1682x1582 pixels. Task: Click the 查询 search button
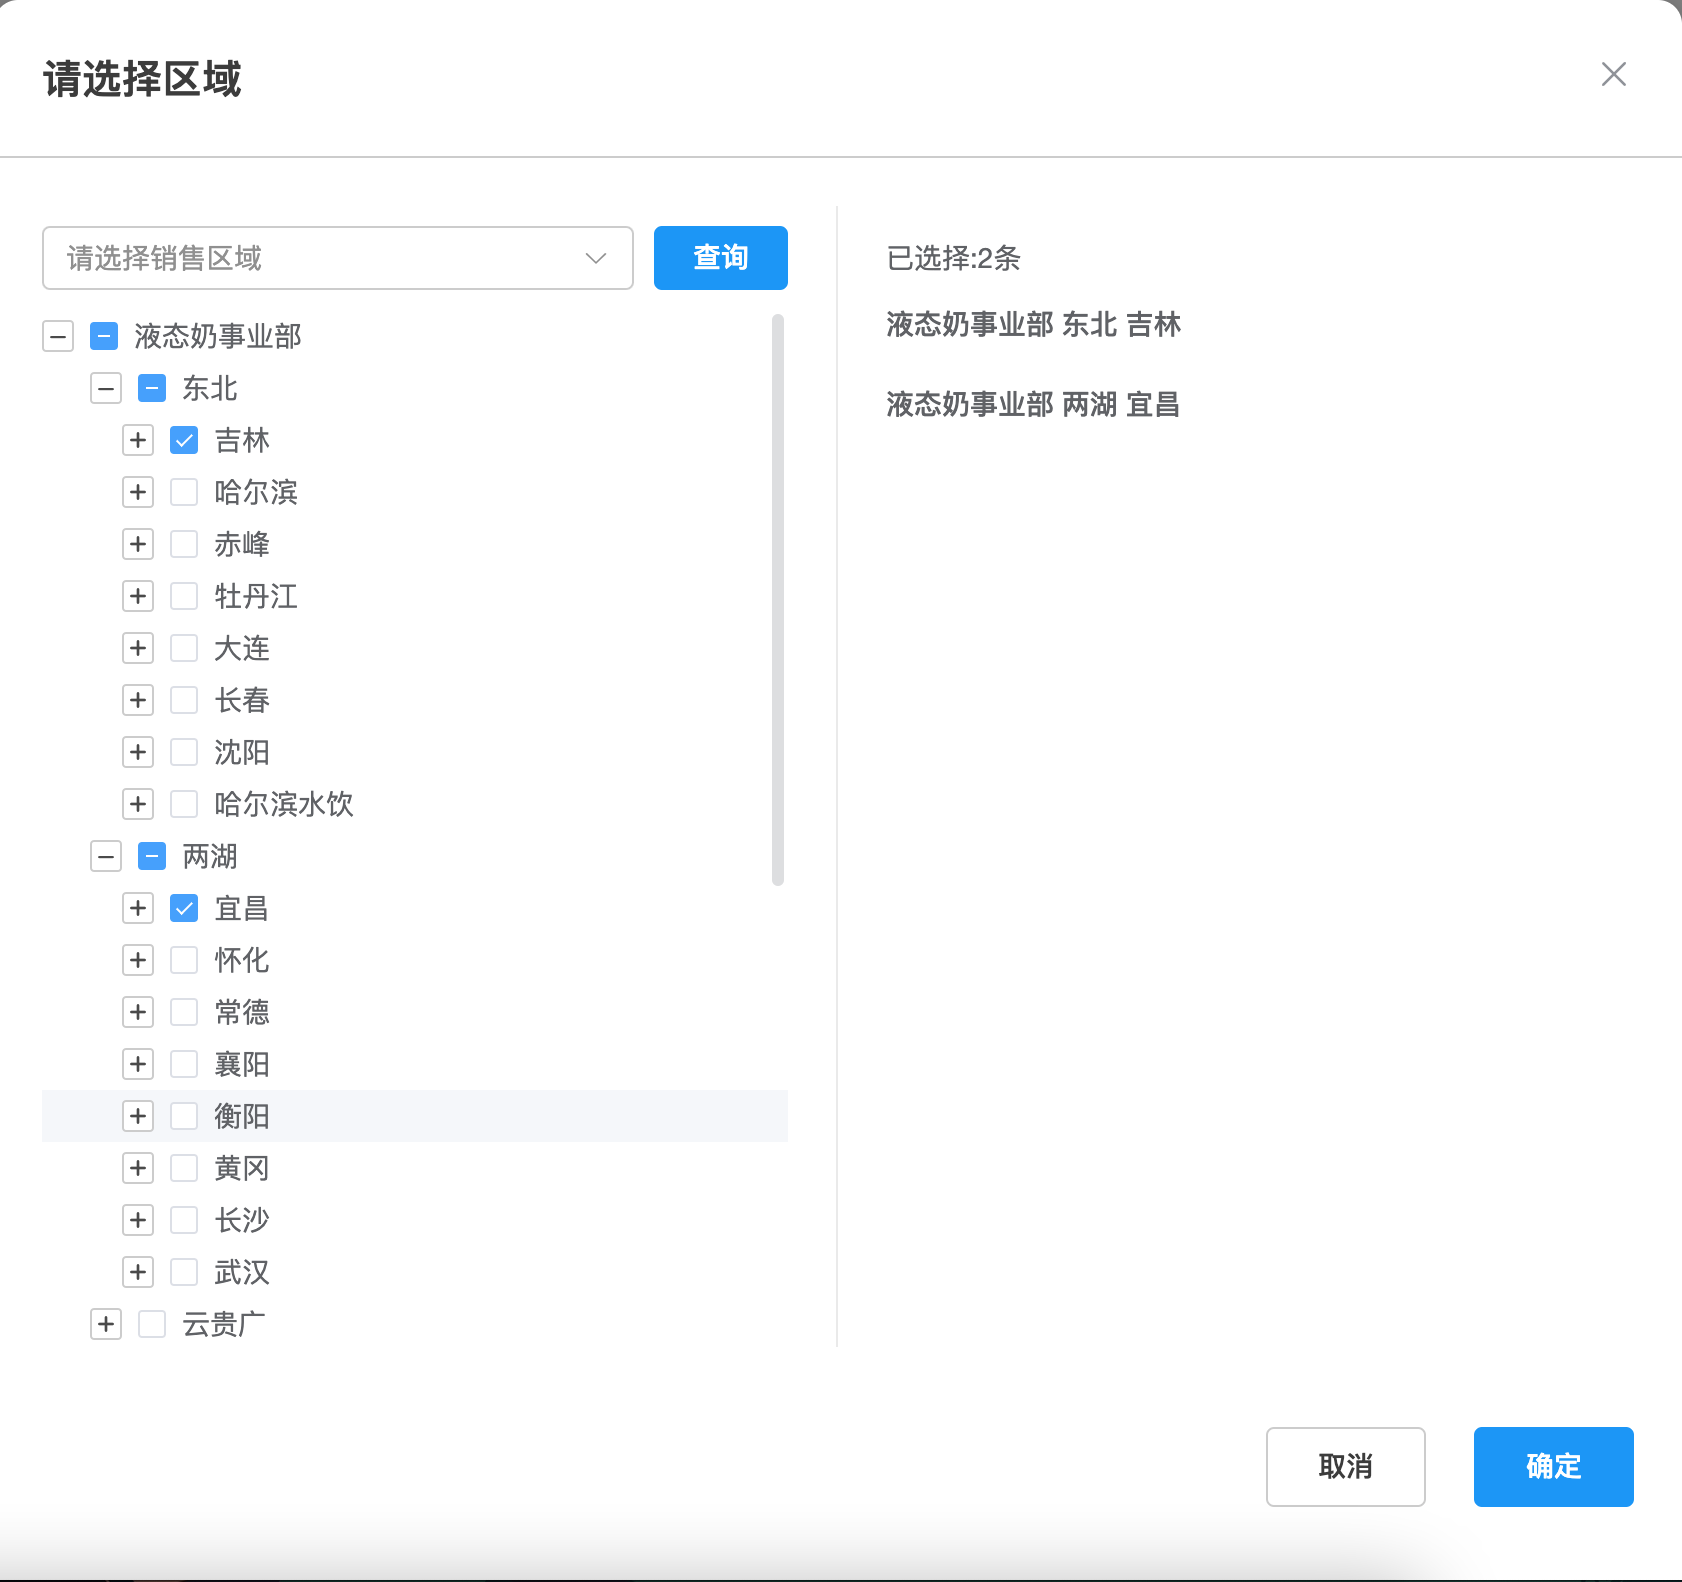click(721, 258)
